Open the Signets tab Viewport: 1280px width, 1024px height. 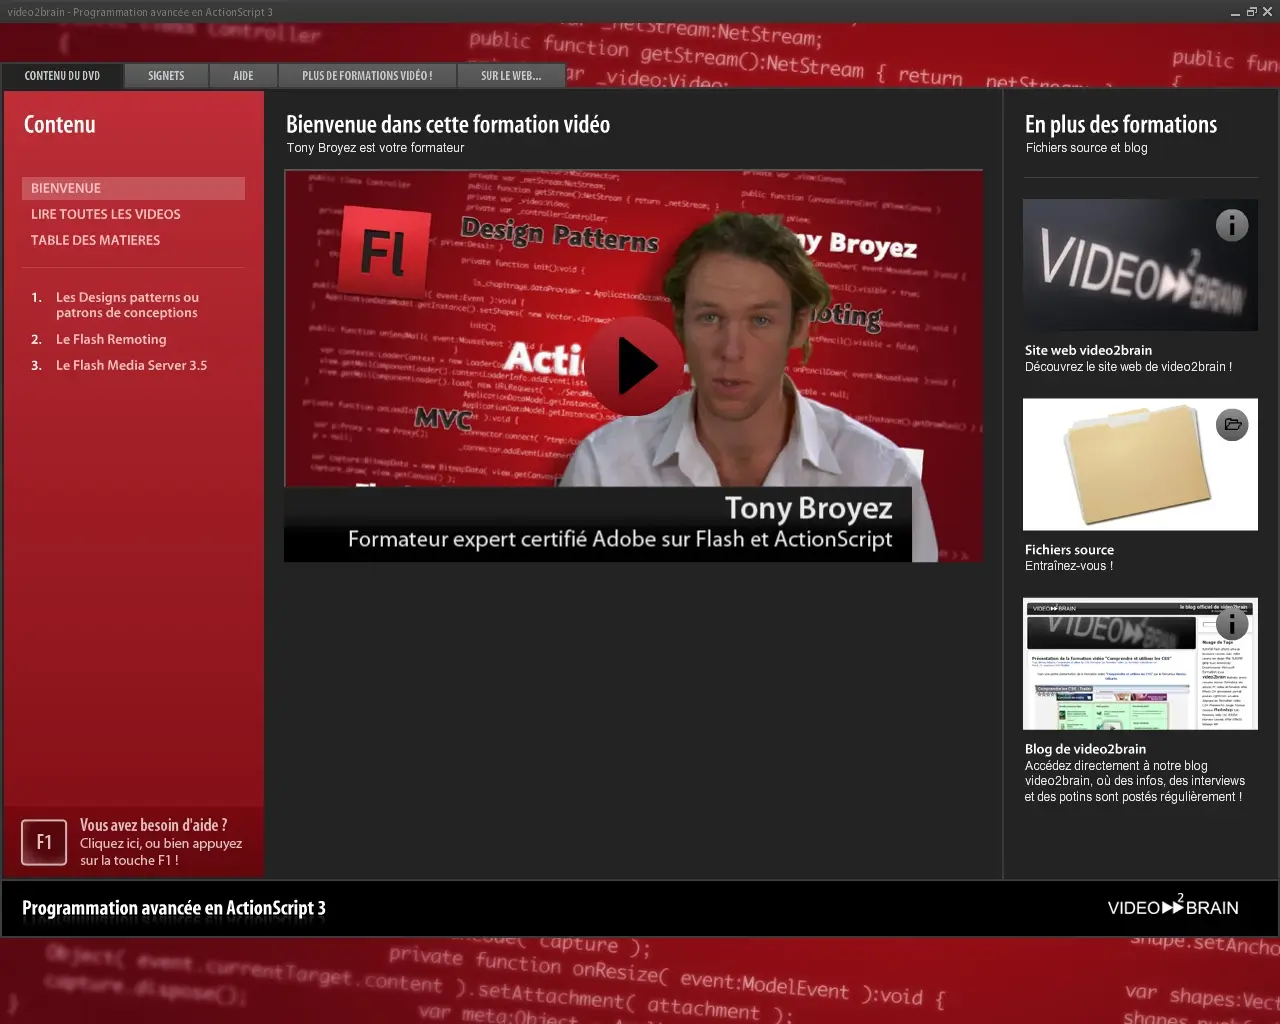click(x=166, y=76)
